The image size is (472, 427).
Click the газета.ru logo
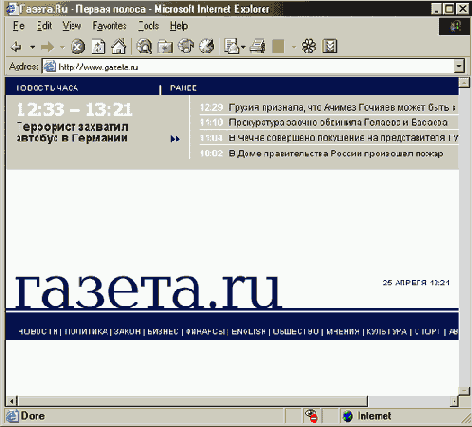148,292
